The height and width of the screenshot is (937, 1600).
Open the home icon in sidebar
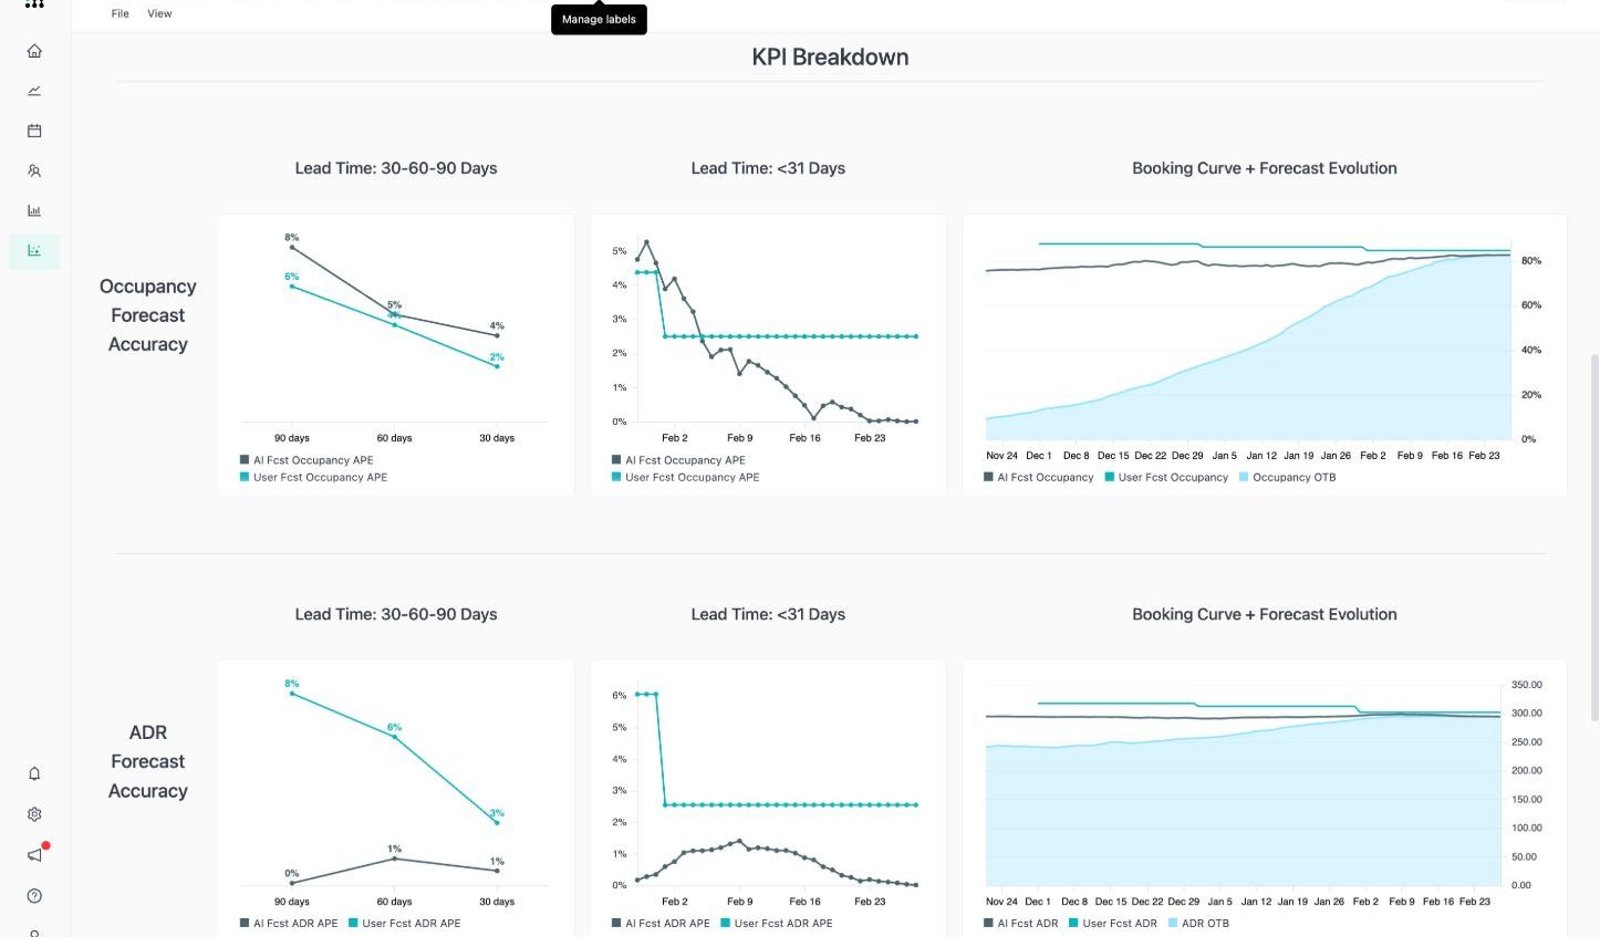click(x=34, y=51)
